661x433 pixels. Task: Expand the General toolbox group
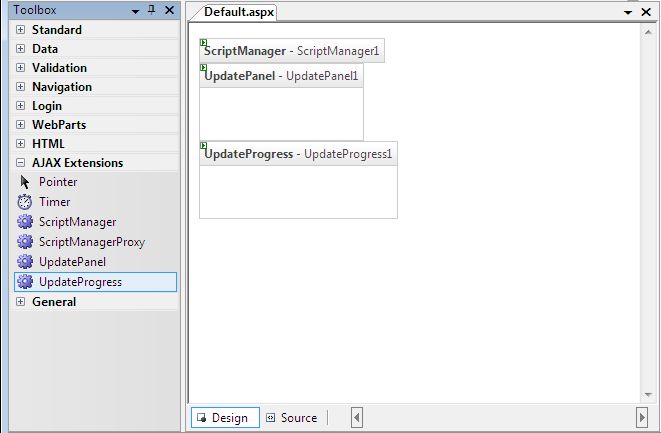[20, 301]
